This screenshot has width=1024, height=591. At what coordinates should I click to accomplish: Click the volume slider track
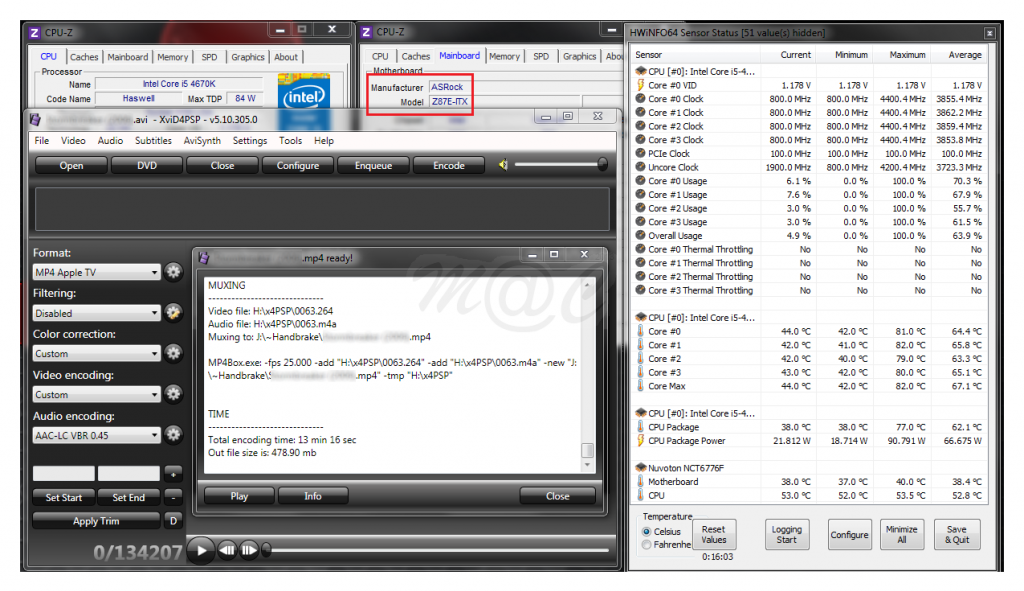tap(560, 164)
